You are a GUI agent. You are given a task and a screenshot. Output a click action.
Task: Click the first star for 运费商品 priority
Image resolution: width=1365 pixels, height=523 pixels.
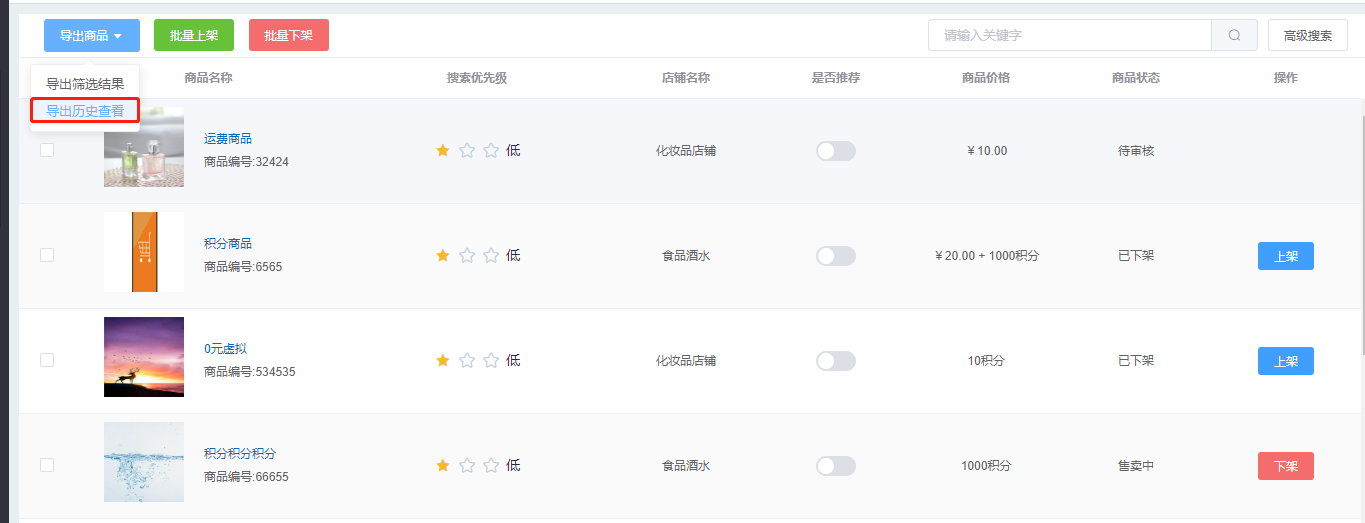pyautogui.click(x=443, y=150)
